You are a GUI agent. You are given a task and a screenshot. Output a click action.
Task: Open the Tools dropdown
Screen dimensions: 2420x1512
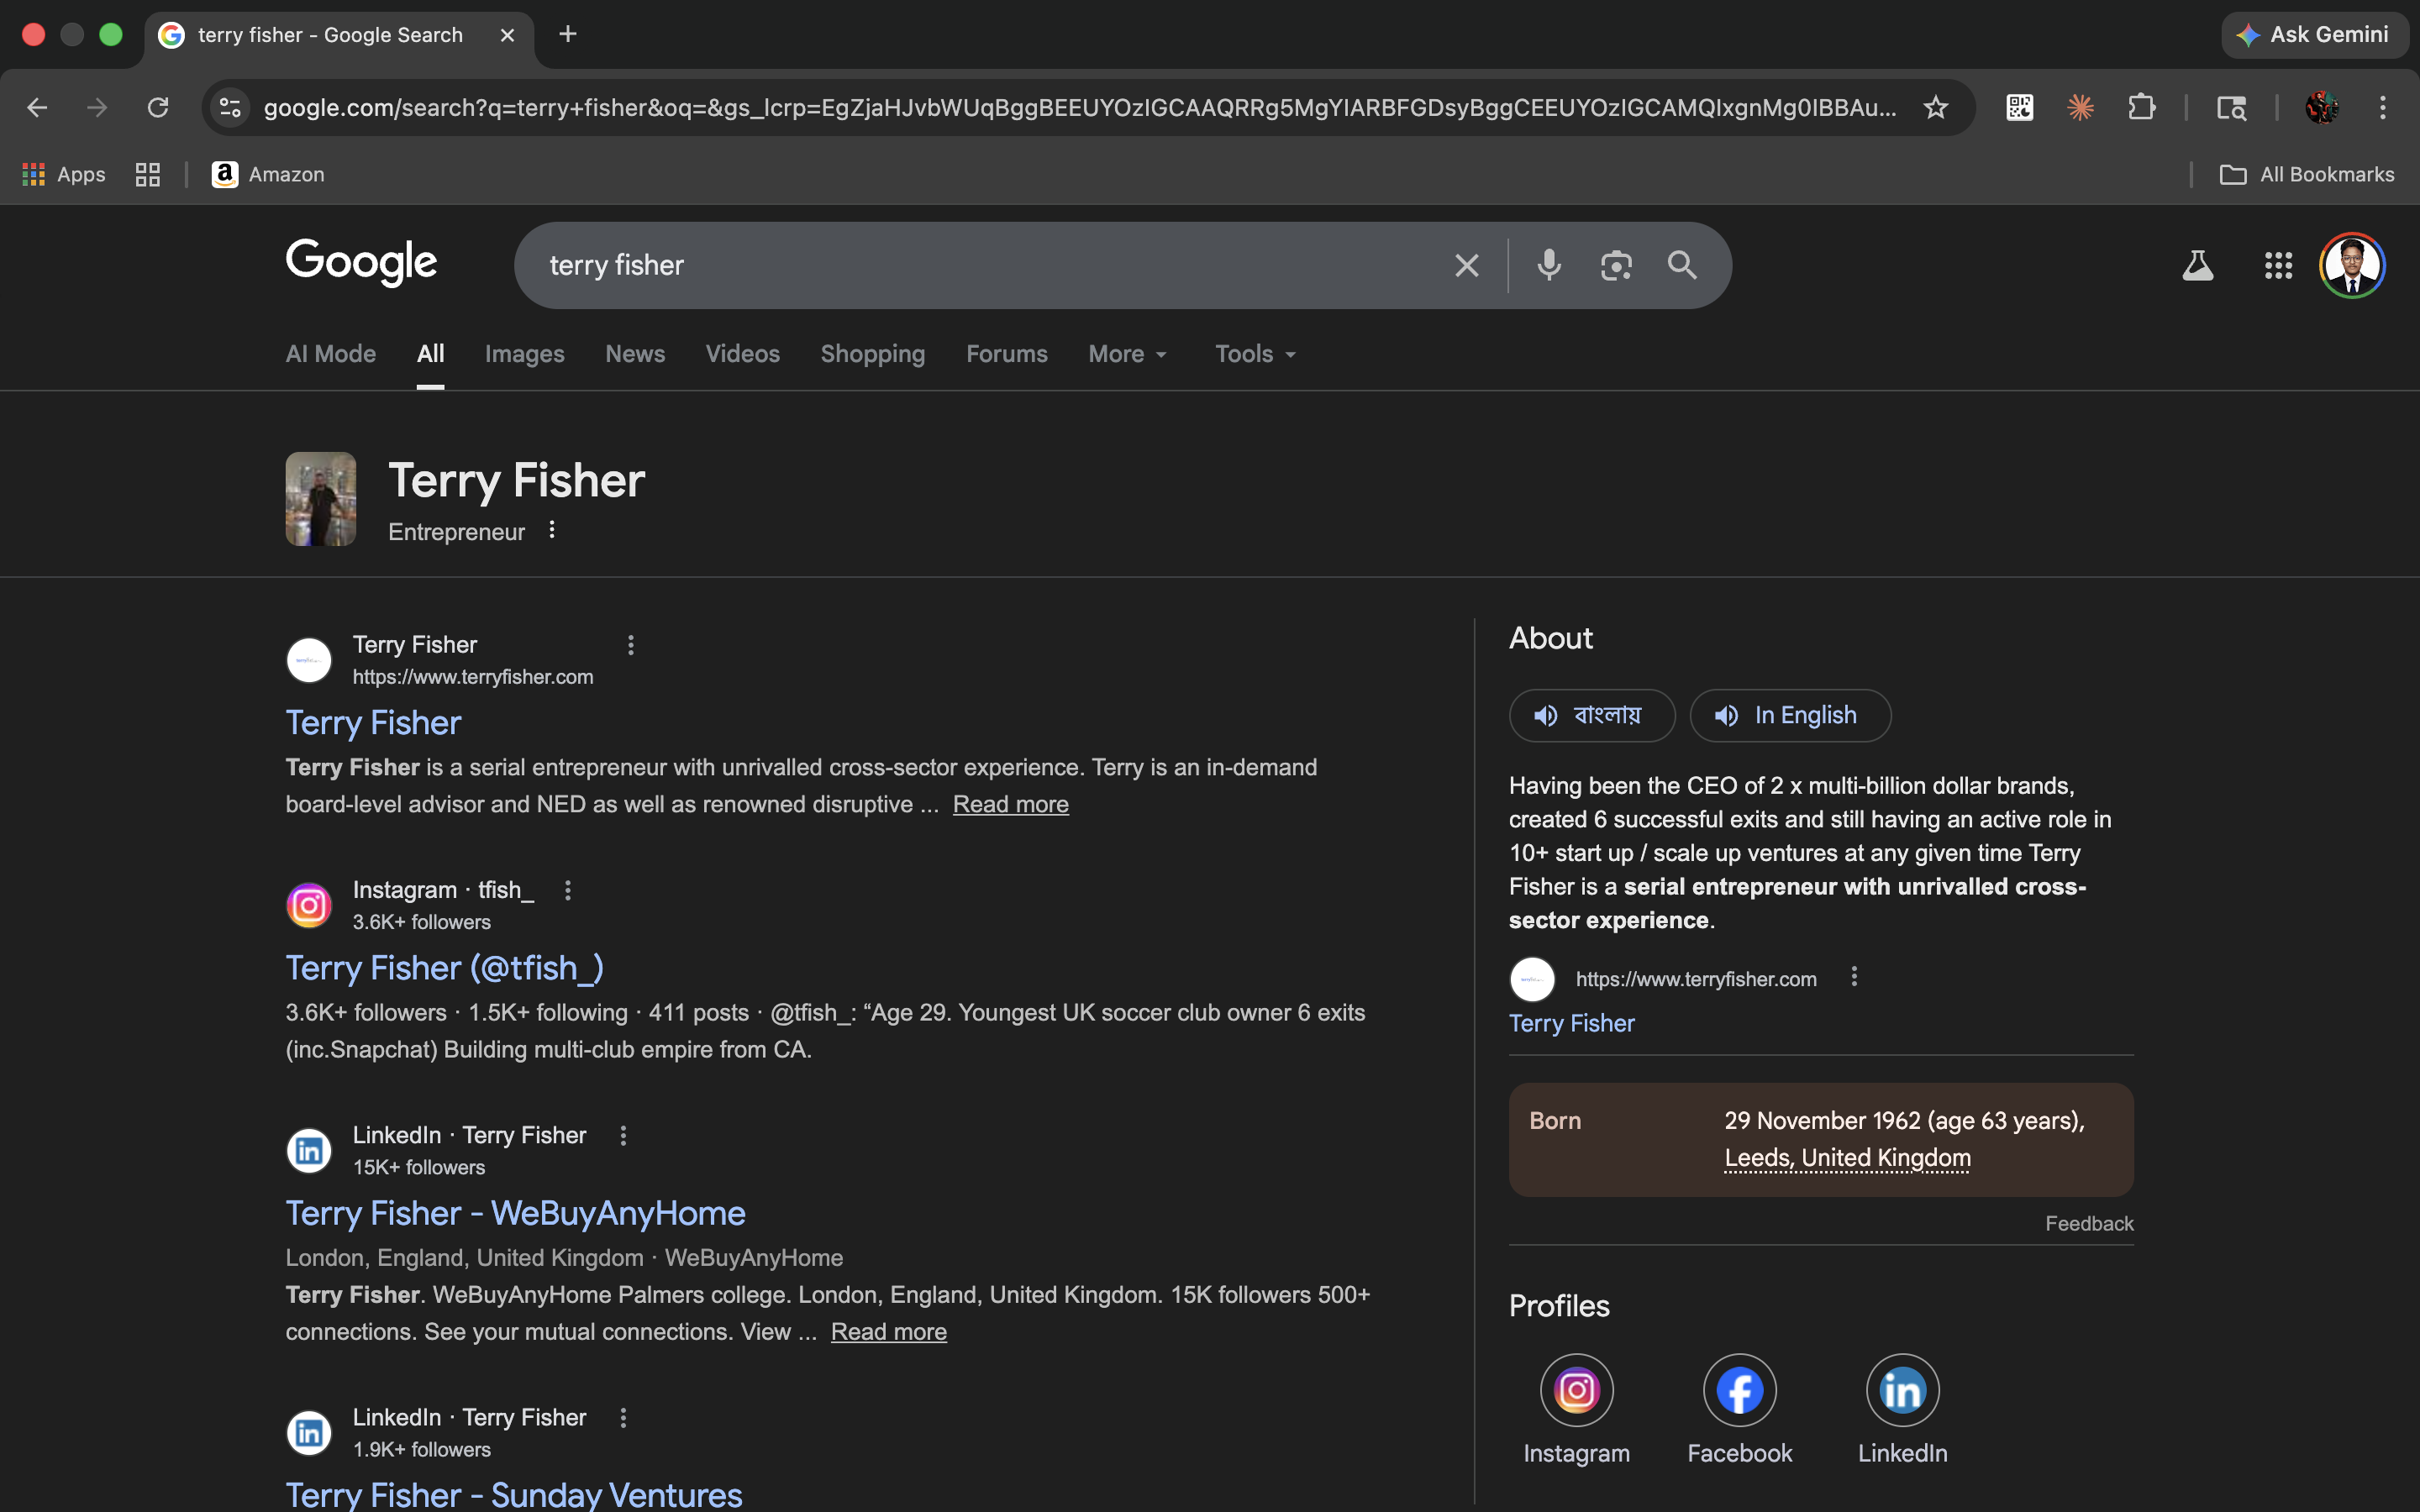click(1253, 354)
